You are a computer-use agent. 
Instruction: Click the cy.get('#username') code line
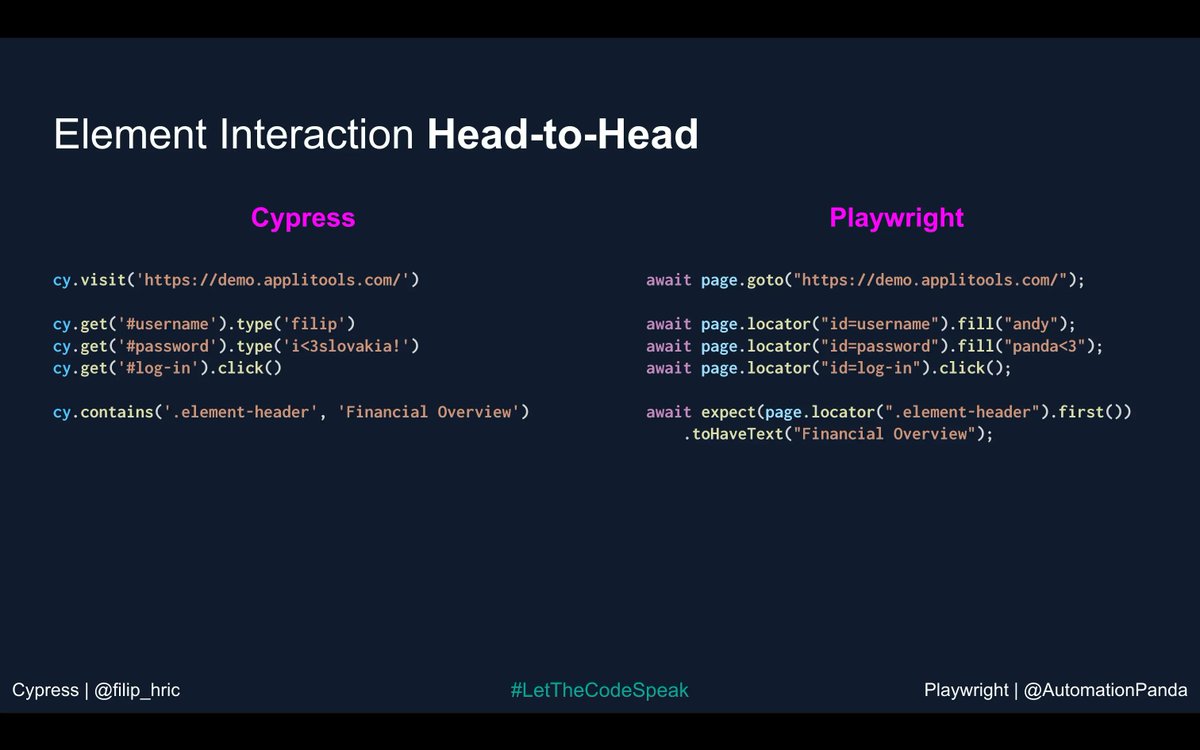tap(204, 324)
